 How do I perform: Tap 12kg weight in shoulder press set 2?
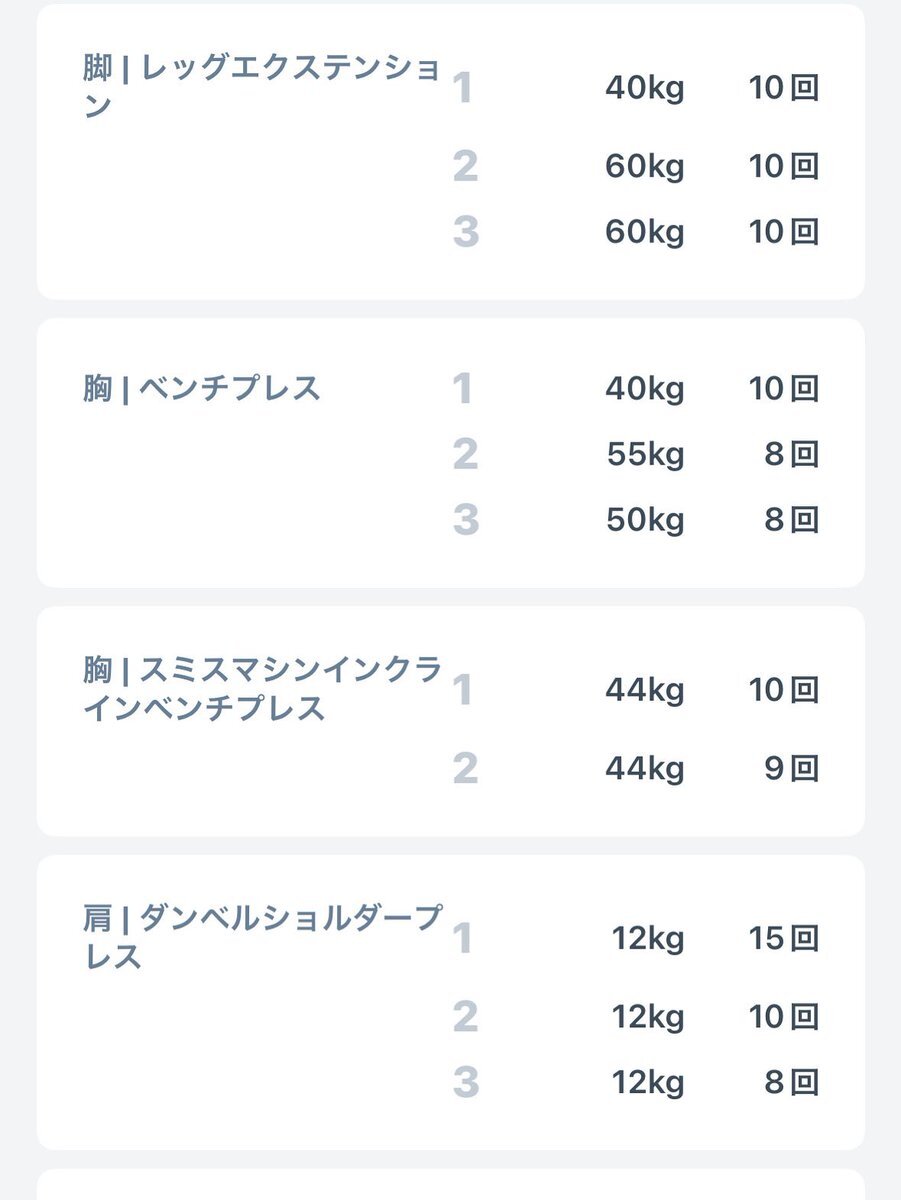[x=648, y=1017]
